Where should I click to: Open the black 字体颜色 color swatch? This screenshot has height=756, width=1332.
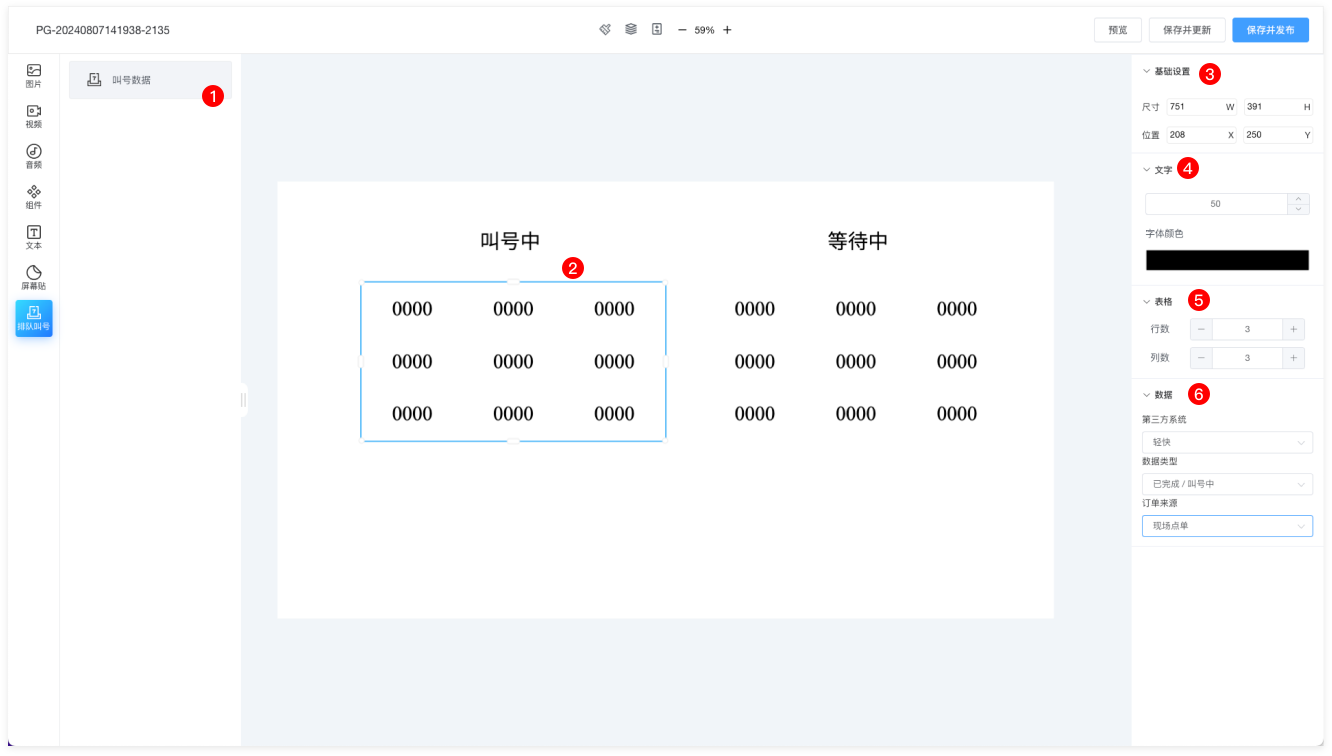click(x=1227, y=260)
